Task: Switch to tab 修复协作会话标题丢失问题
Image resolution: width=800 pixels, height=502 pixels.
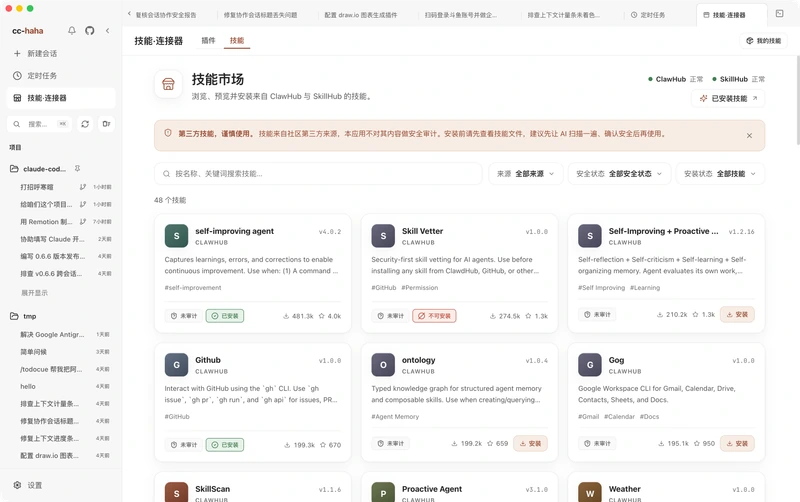Action: point(260,15)
